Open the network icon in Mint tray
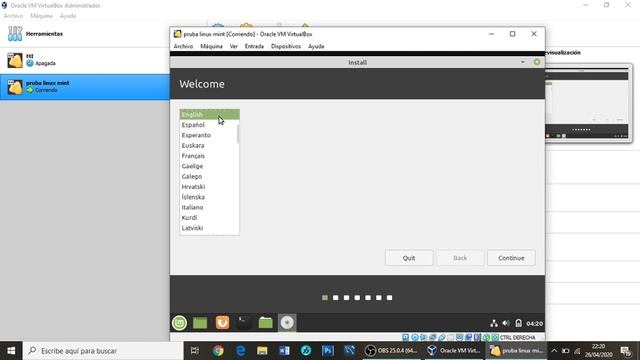 [x=494, y=323]
